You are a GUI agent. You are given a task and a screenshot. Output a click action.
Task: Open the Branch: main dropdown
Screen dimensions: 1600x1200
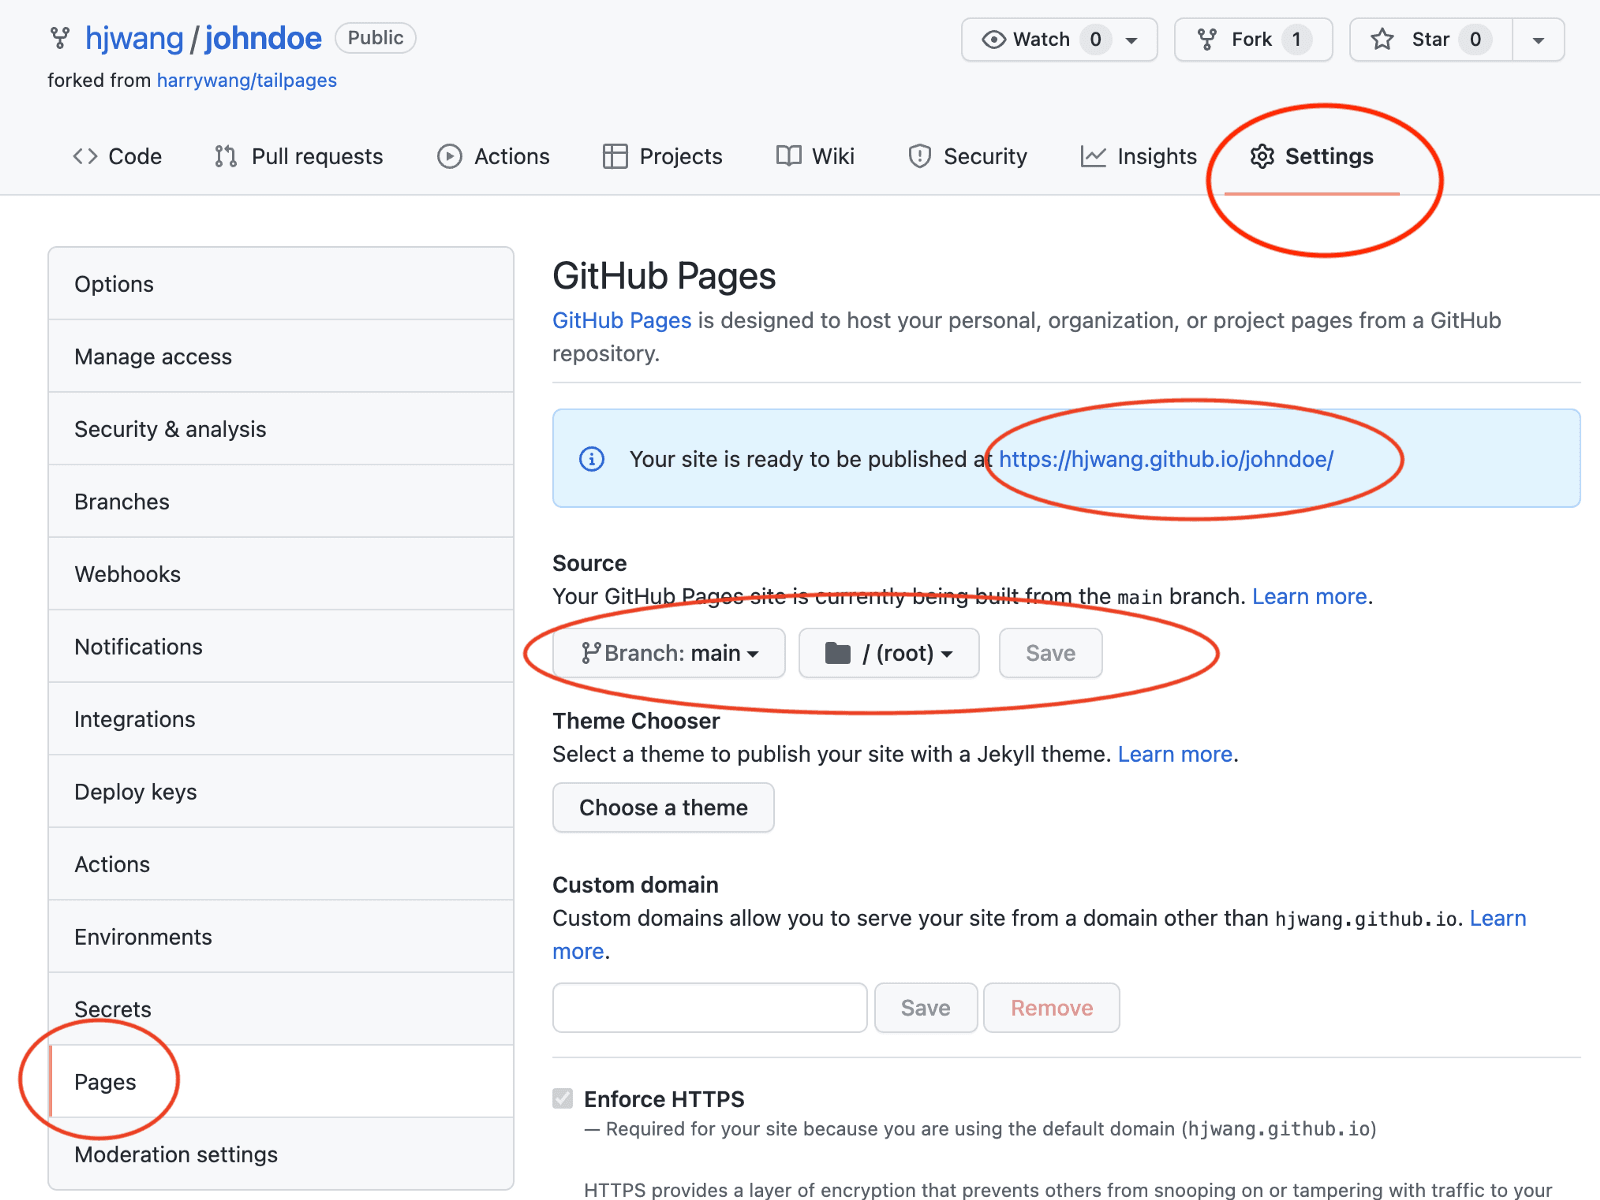pos(669,654)
